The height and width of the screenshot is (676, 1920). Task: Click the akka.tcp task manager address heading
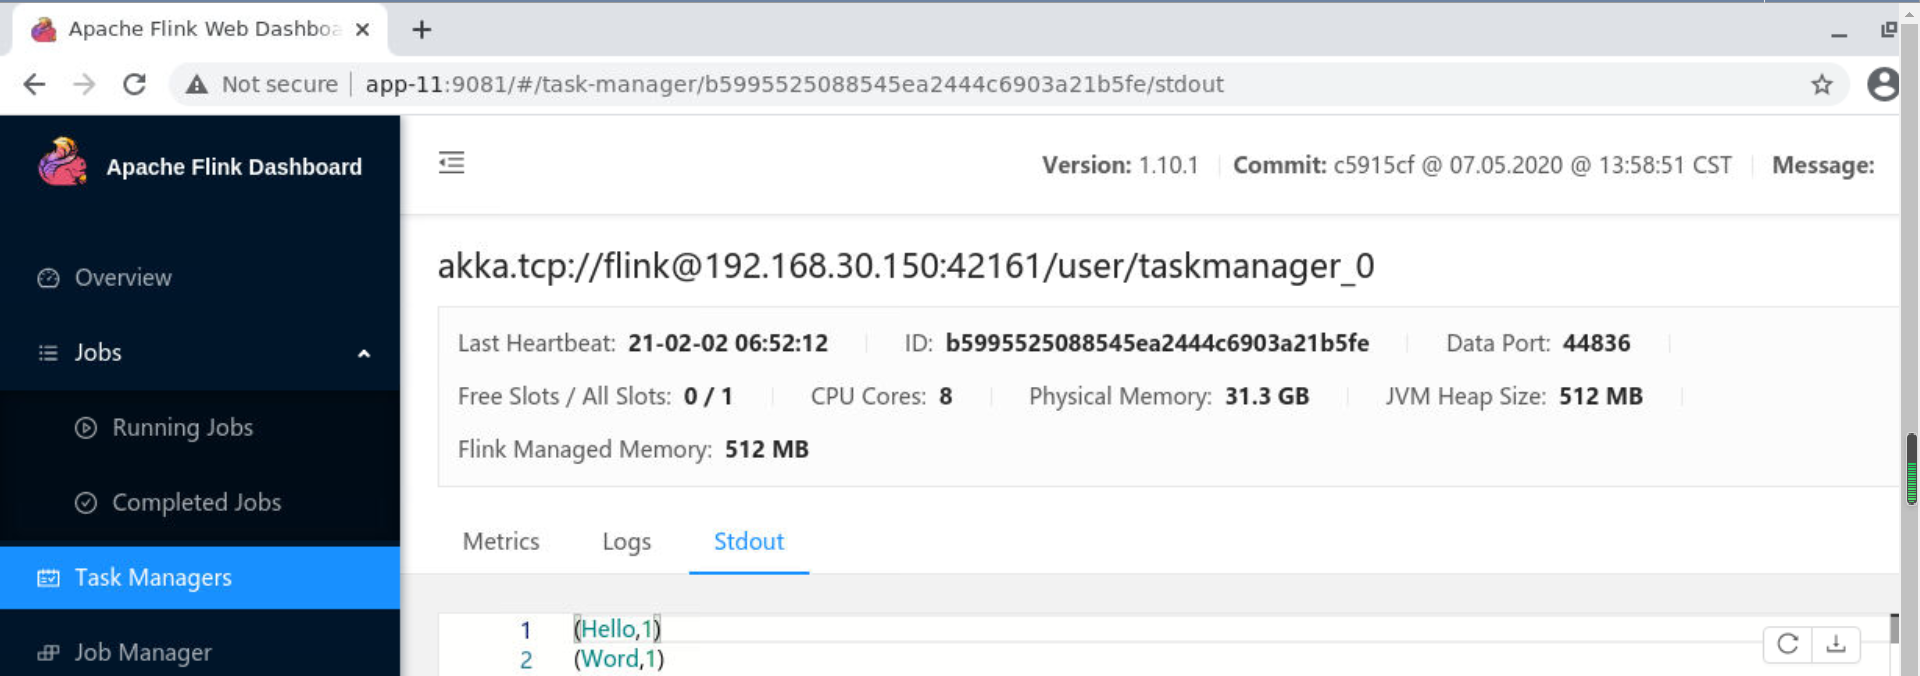click(x=906, y=266)
